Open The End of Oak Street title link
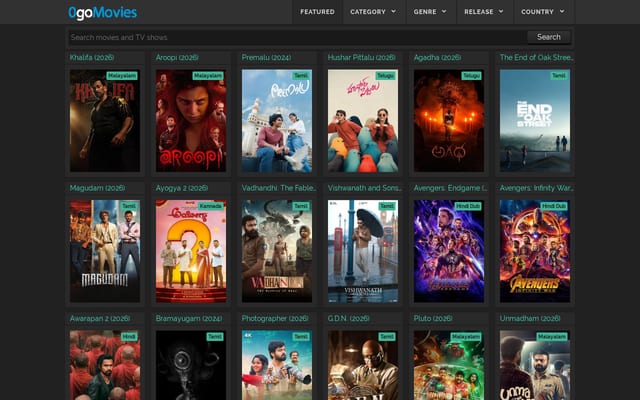640x400 pixels. click(536, 58)
